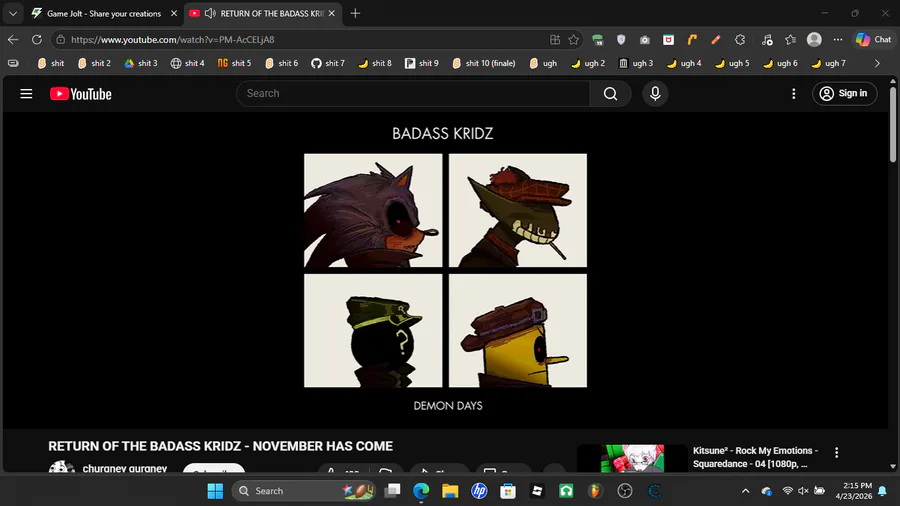Viewport: 900px width, 506px height.
Task: Focus the YouTube search box
Action: [413, 94]
